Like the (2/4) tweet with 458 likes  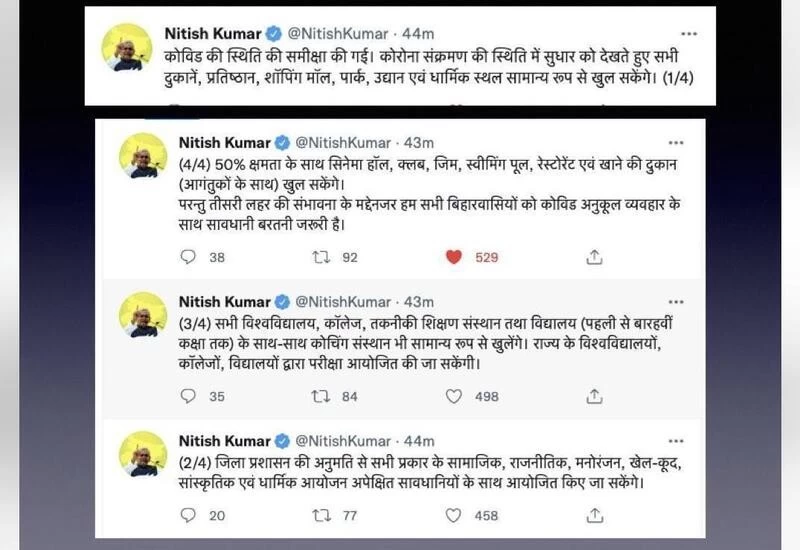[454, 516]
